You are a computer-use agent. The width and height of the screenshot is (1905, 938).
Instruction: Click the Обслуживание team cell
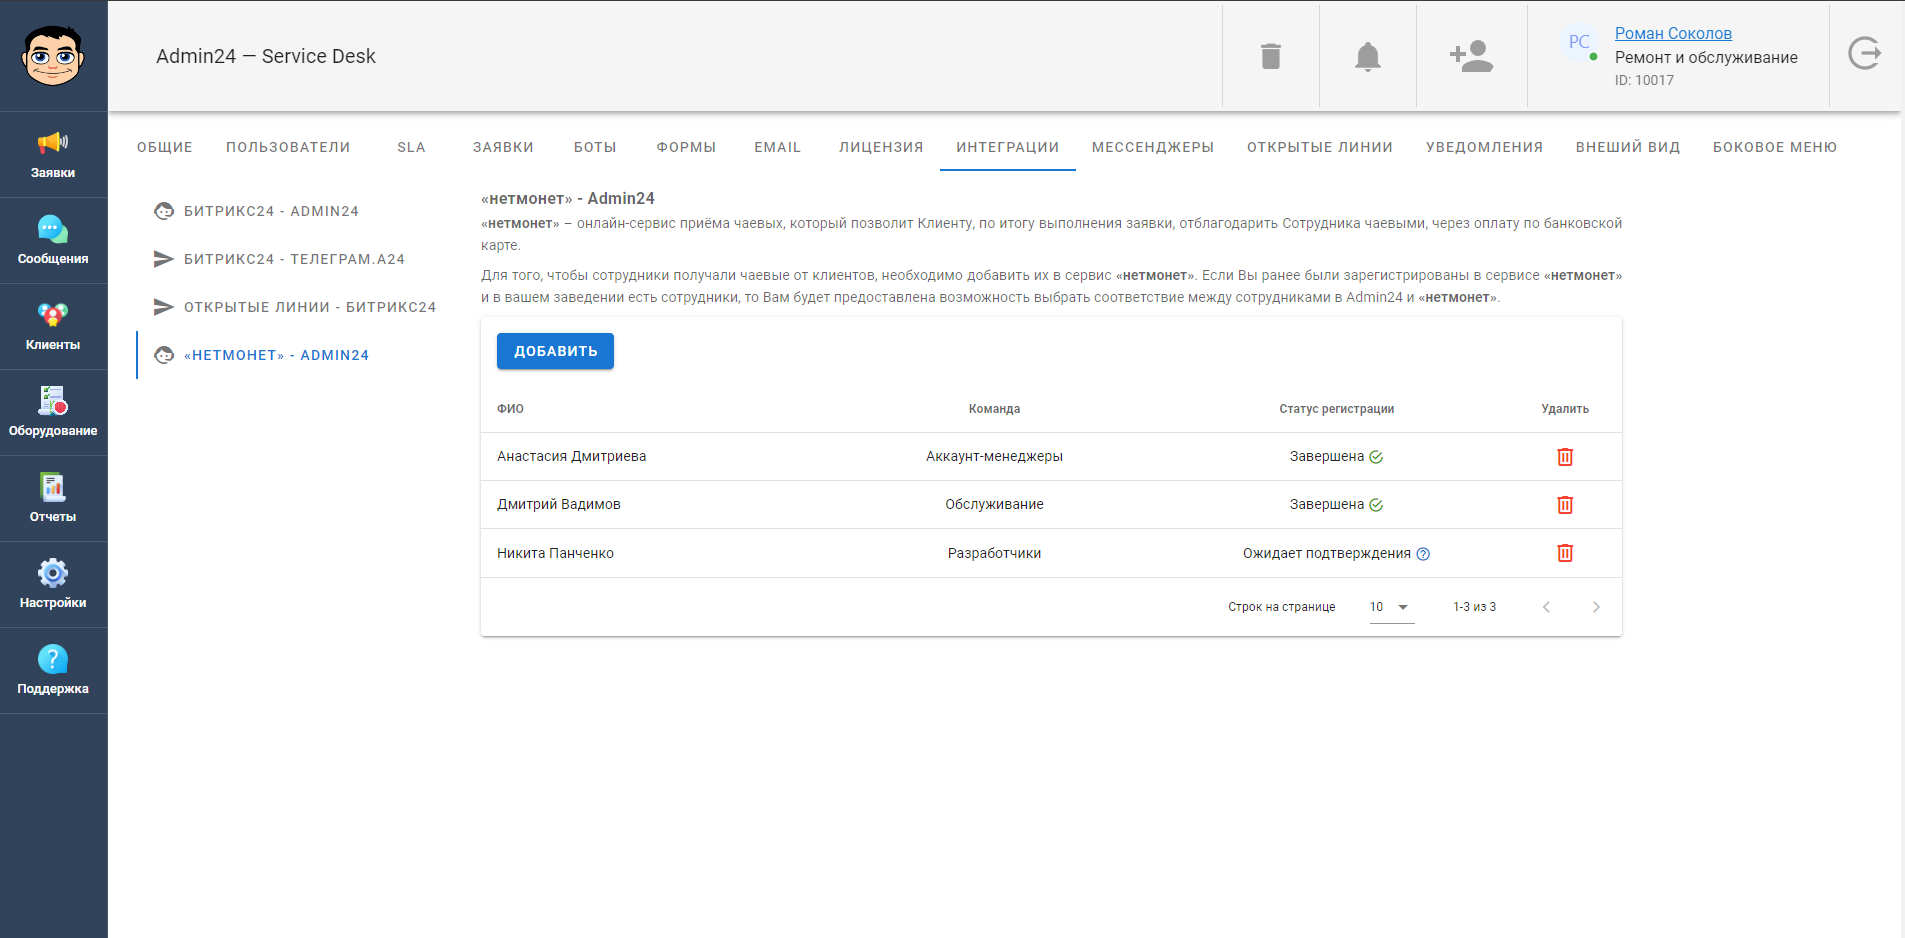click(994, 505)
